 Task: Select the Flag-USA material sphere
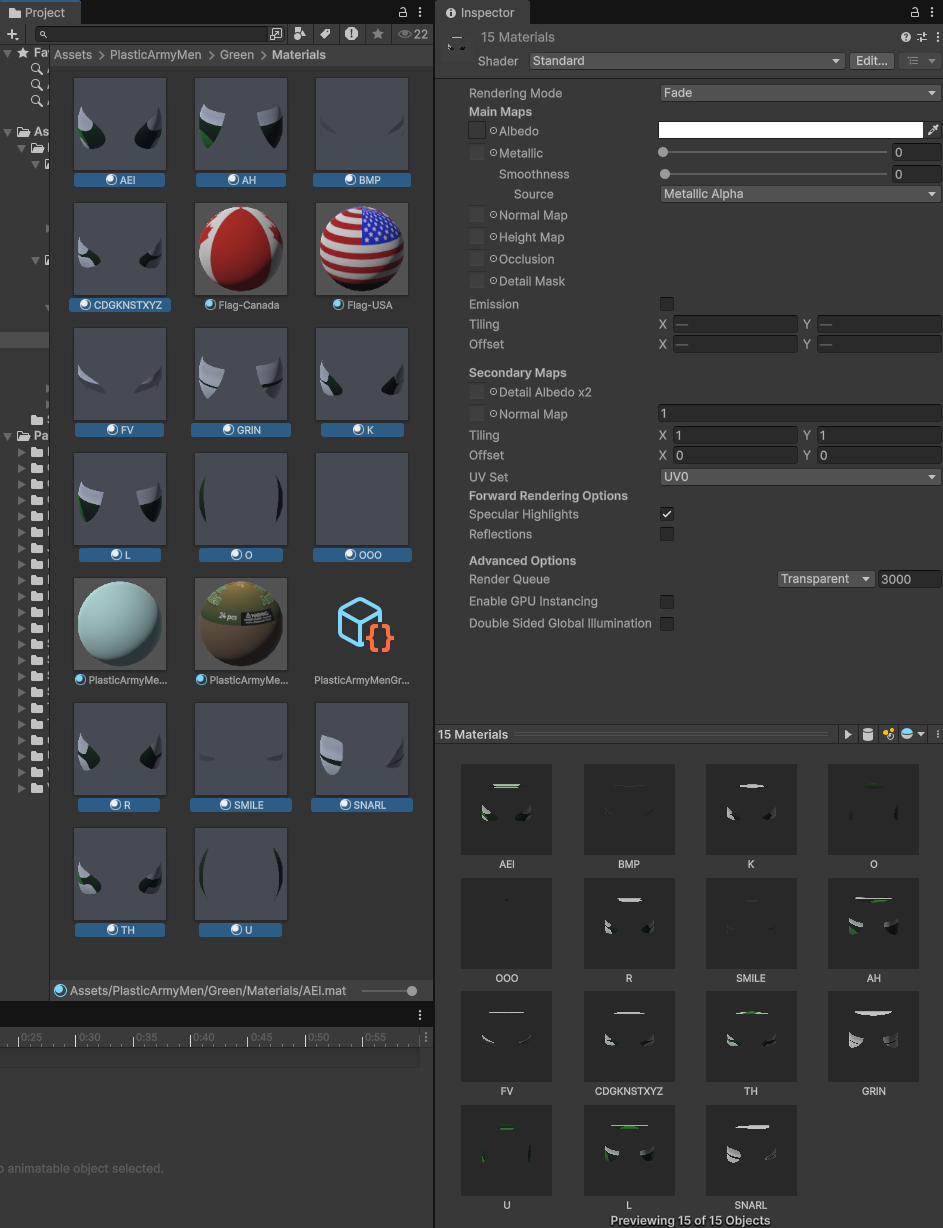click(x=362, y=250)
